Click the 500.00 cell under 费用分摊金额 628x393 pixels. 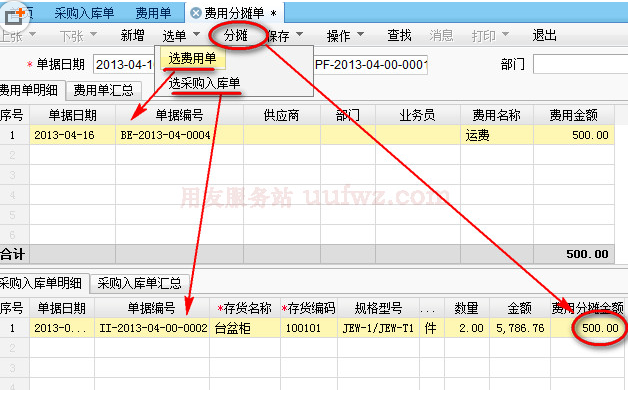pyautogui.click(x=588, y=328)
